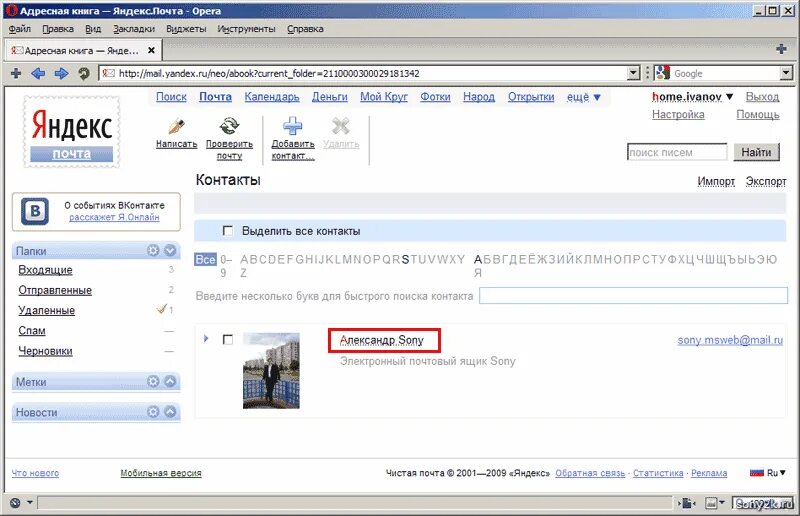Viewport: 800px width, 516px height.
Task: Click the Google search engine icon
Action: 662,73
